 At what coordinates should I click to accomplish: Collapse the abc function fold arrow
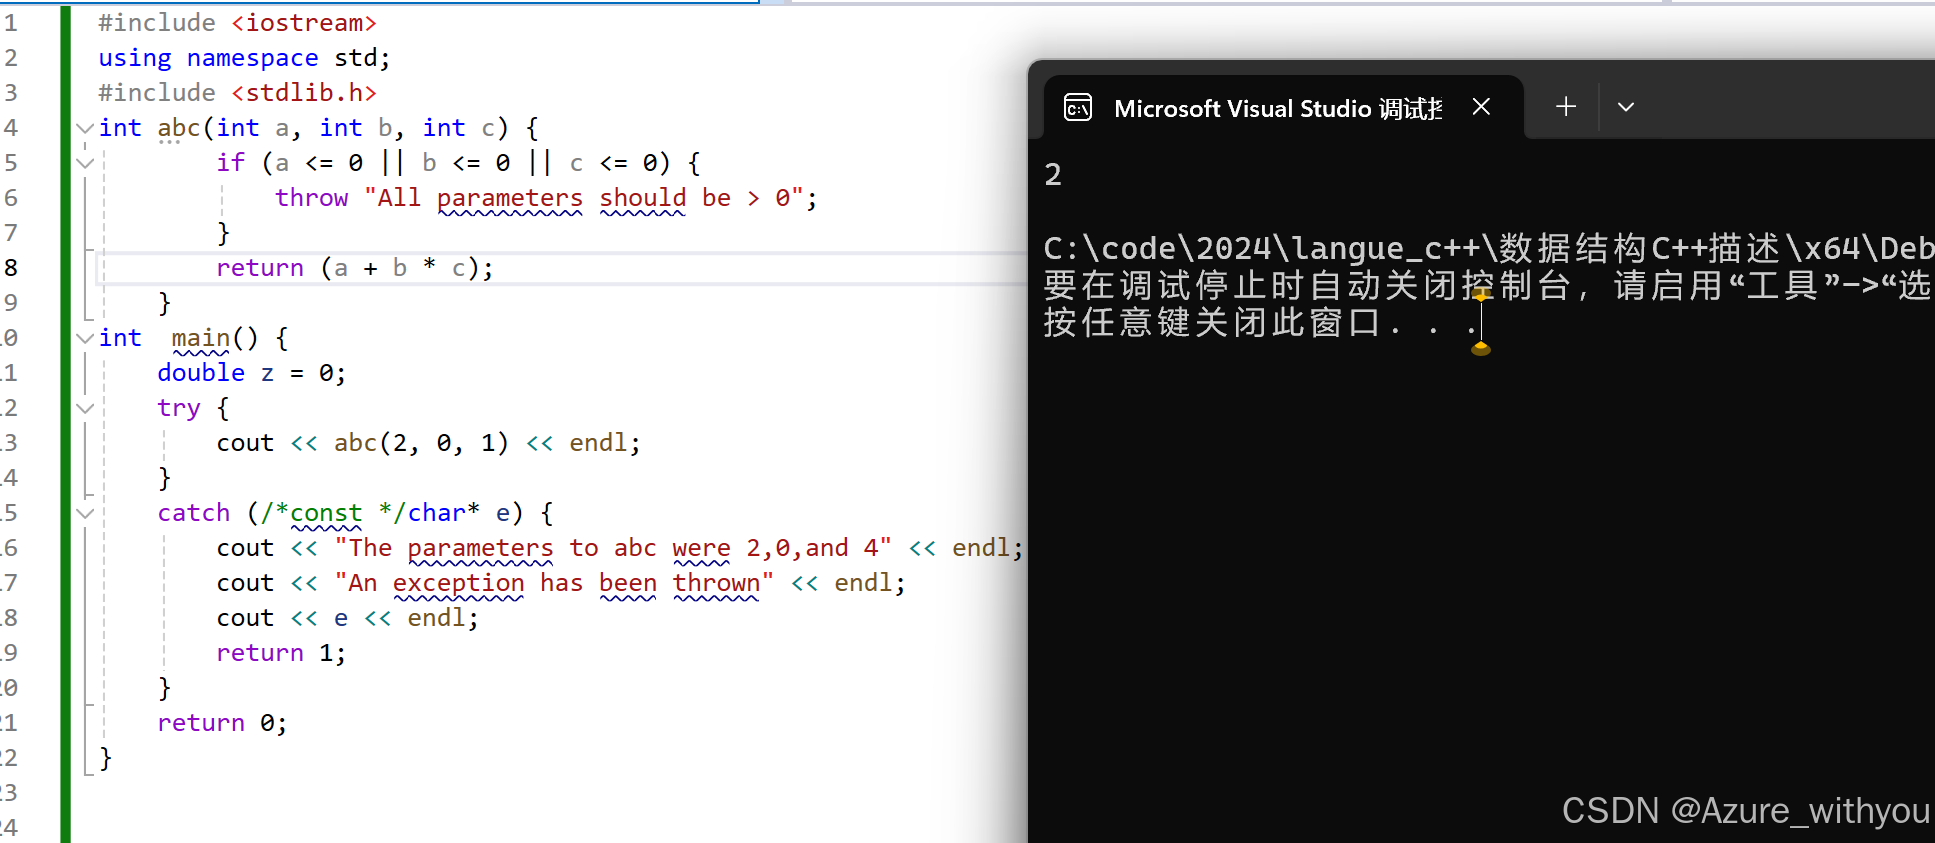pyautogui.click(x=85, y=128)
